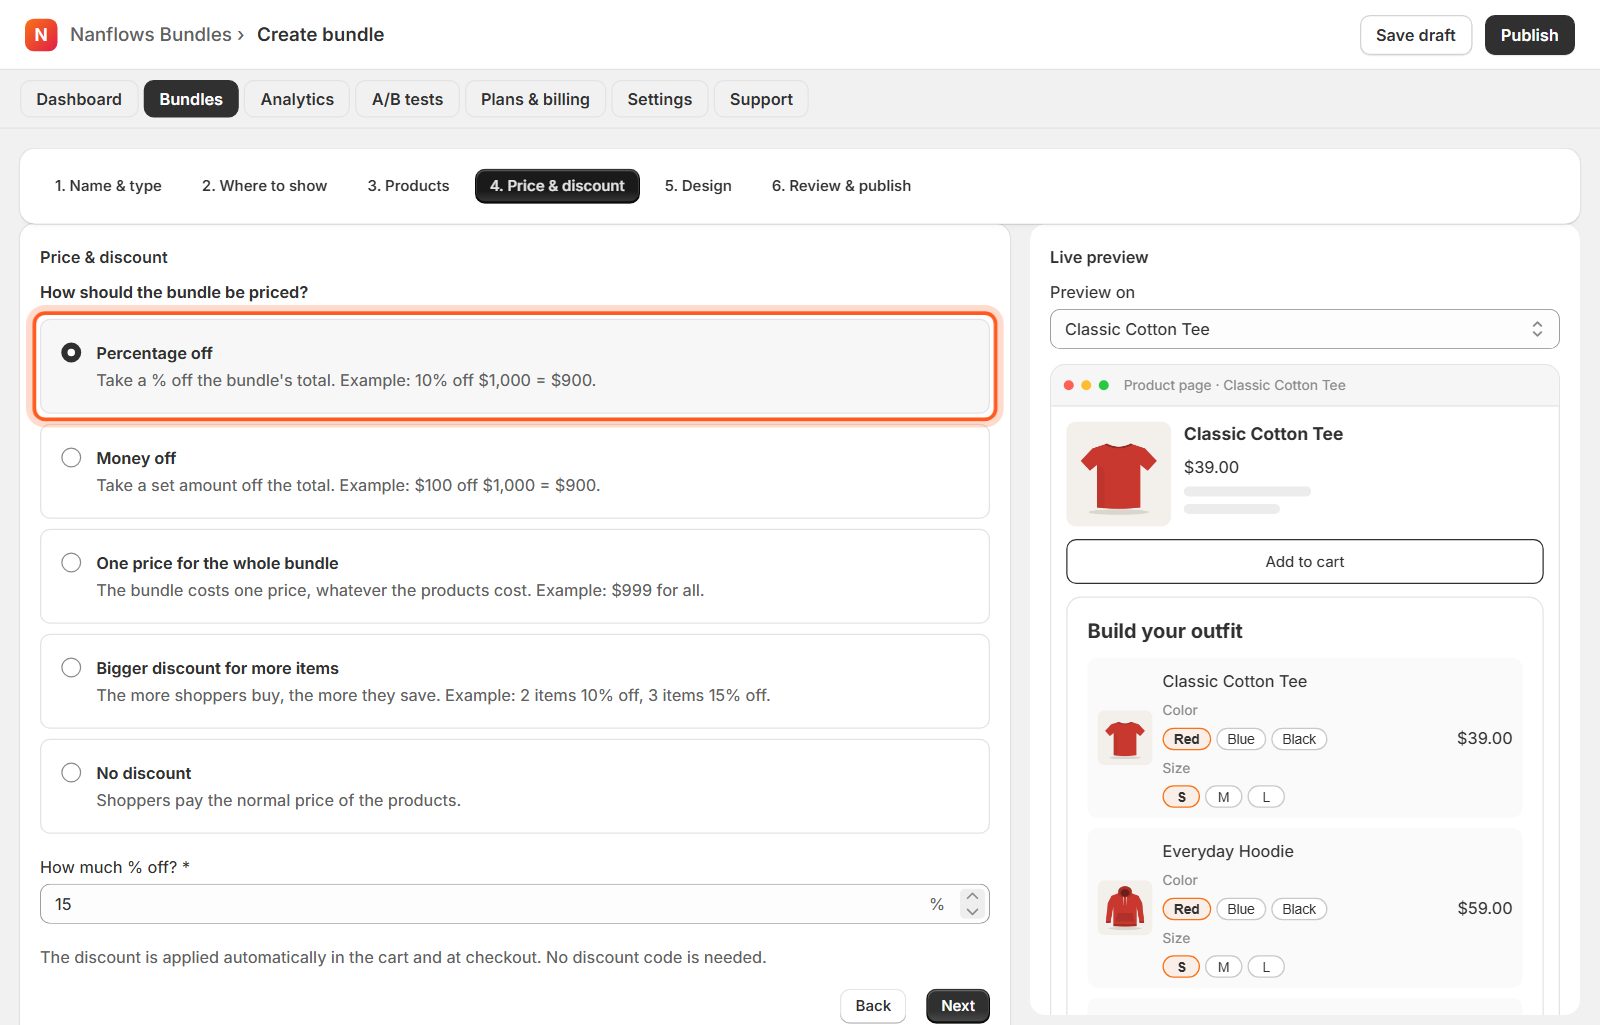Increase the percent off value with the up arrow
1600x1025 pixels.
(x=972, y=896)
